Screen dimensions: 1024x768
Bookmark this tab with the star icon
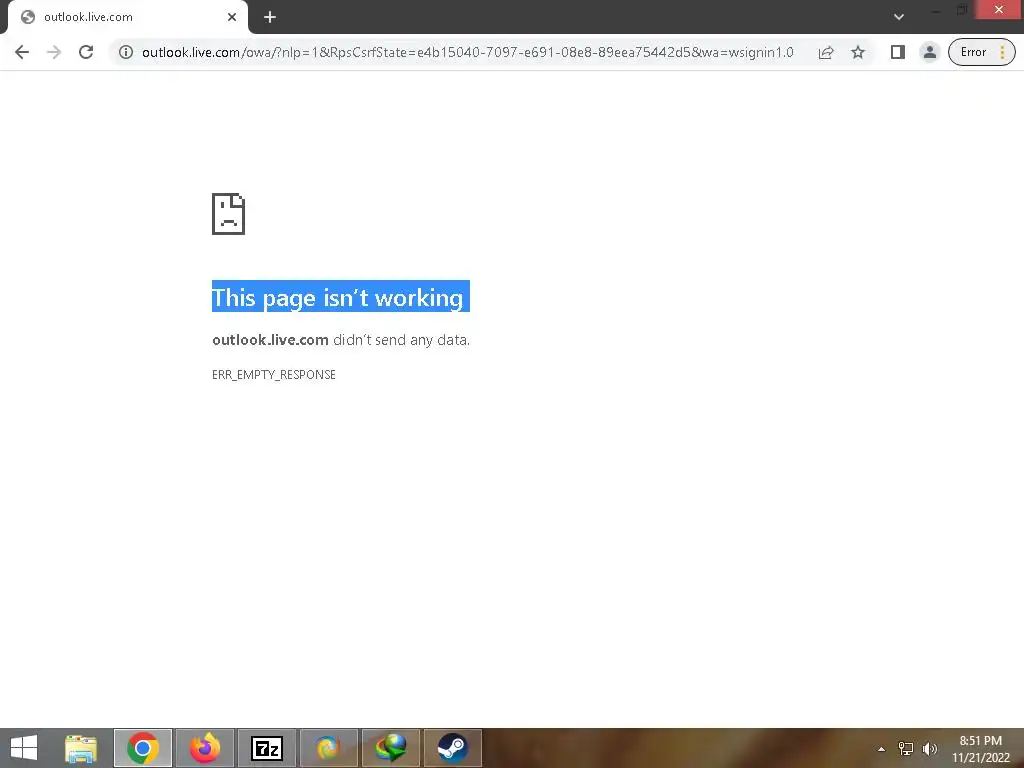(x=857, y=52)
